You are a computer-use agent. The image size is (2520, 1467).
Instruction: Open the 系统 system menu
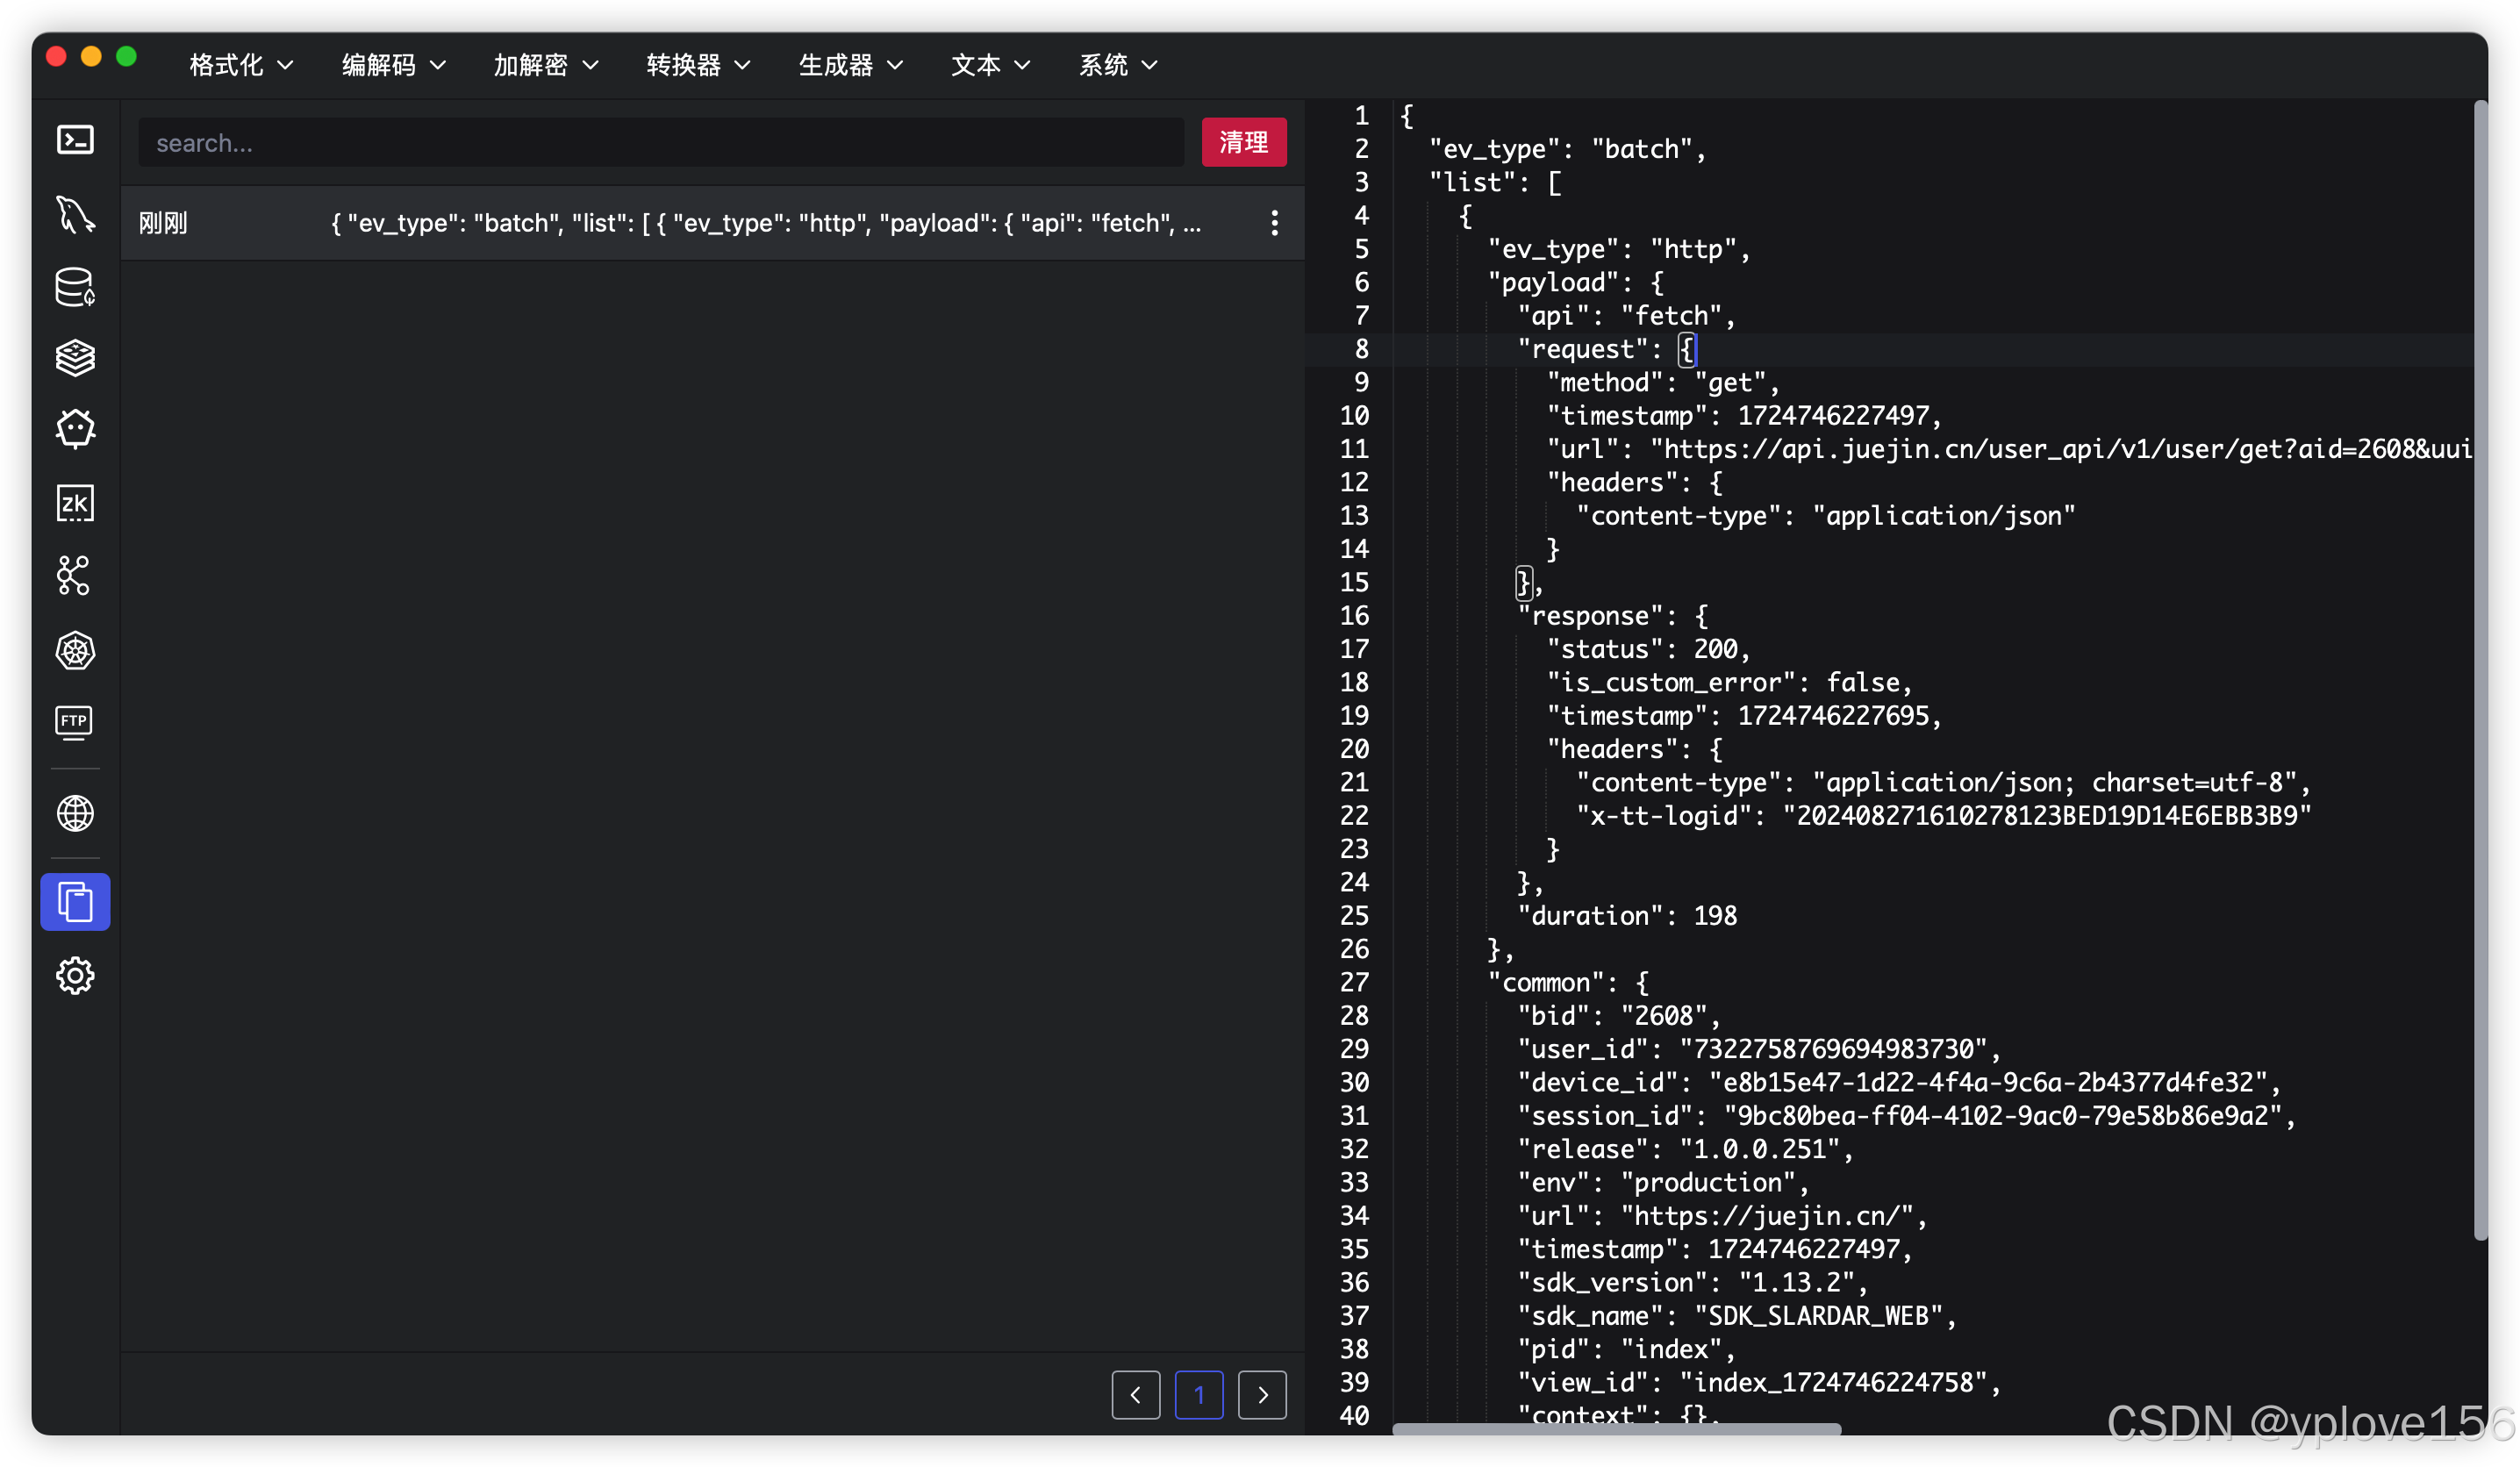(1116, 64)
